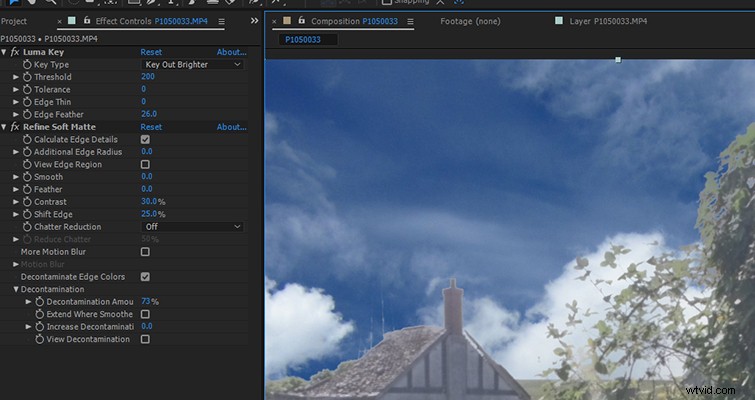
Task: Open the Effect Controls panel menu
Action: (x=221, y=21)
